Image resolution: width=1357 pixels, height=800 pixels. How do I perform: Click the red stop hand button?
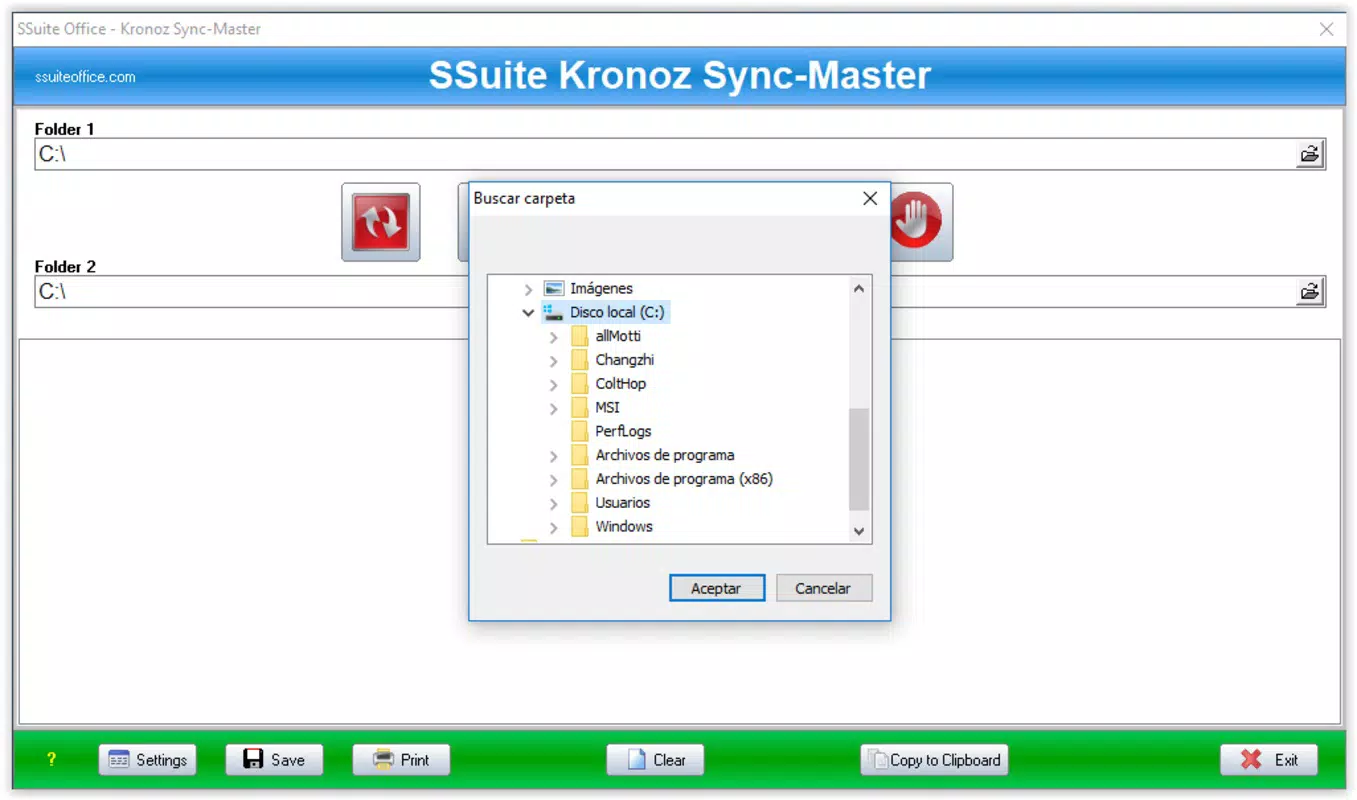(918, 222)
